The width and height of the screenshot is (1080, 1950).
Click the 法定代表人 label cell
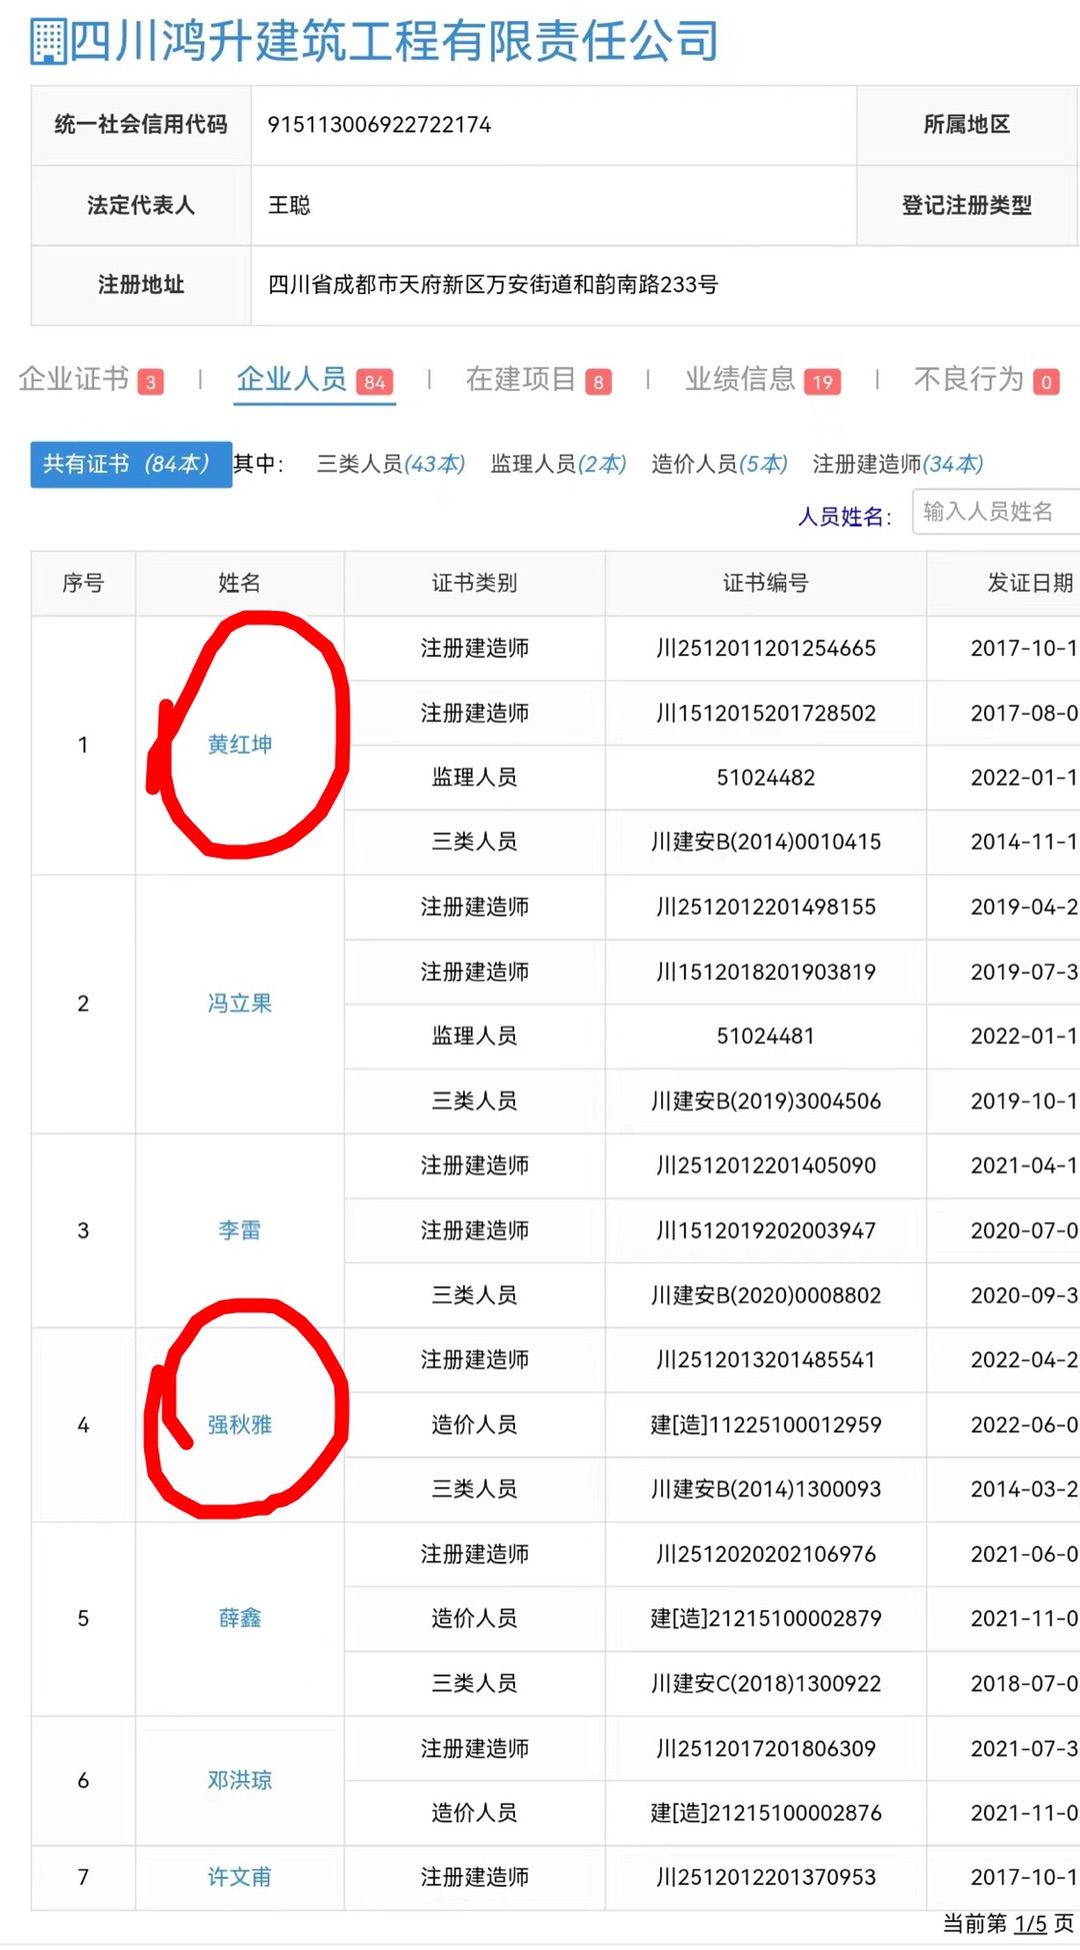141,205
